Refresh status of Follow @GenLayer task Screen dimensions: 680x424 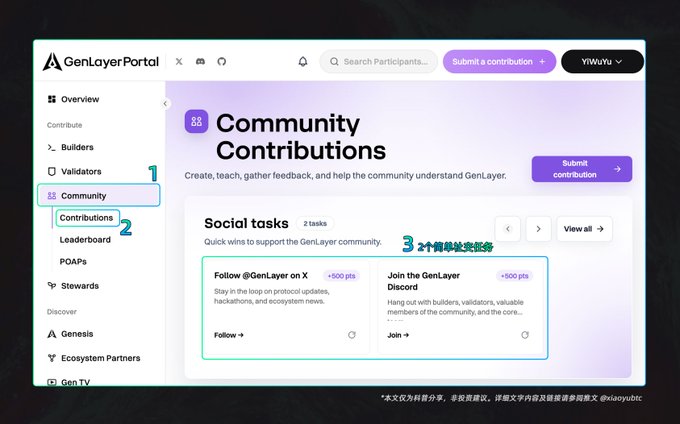pyautogui.click(x=352, y=335)
